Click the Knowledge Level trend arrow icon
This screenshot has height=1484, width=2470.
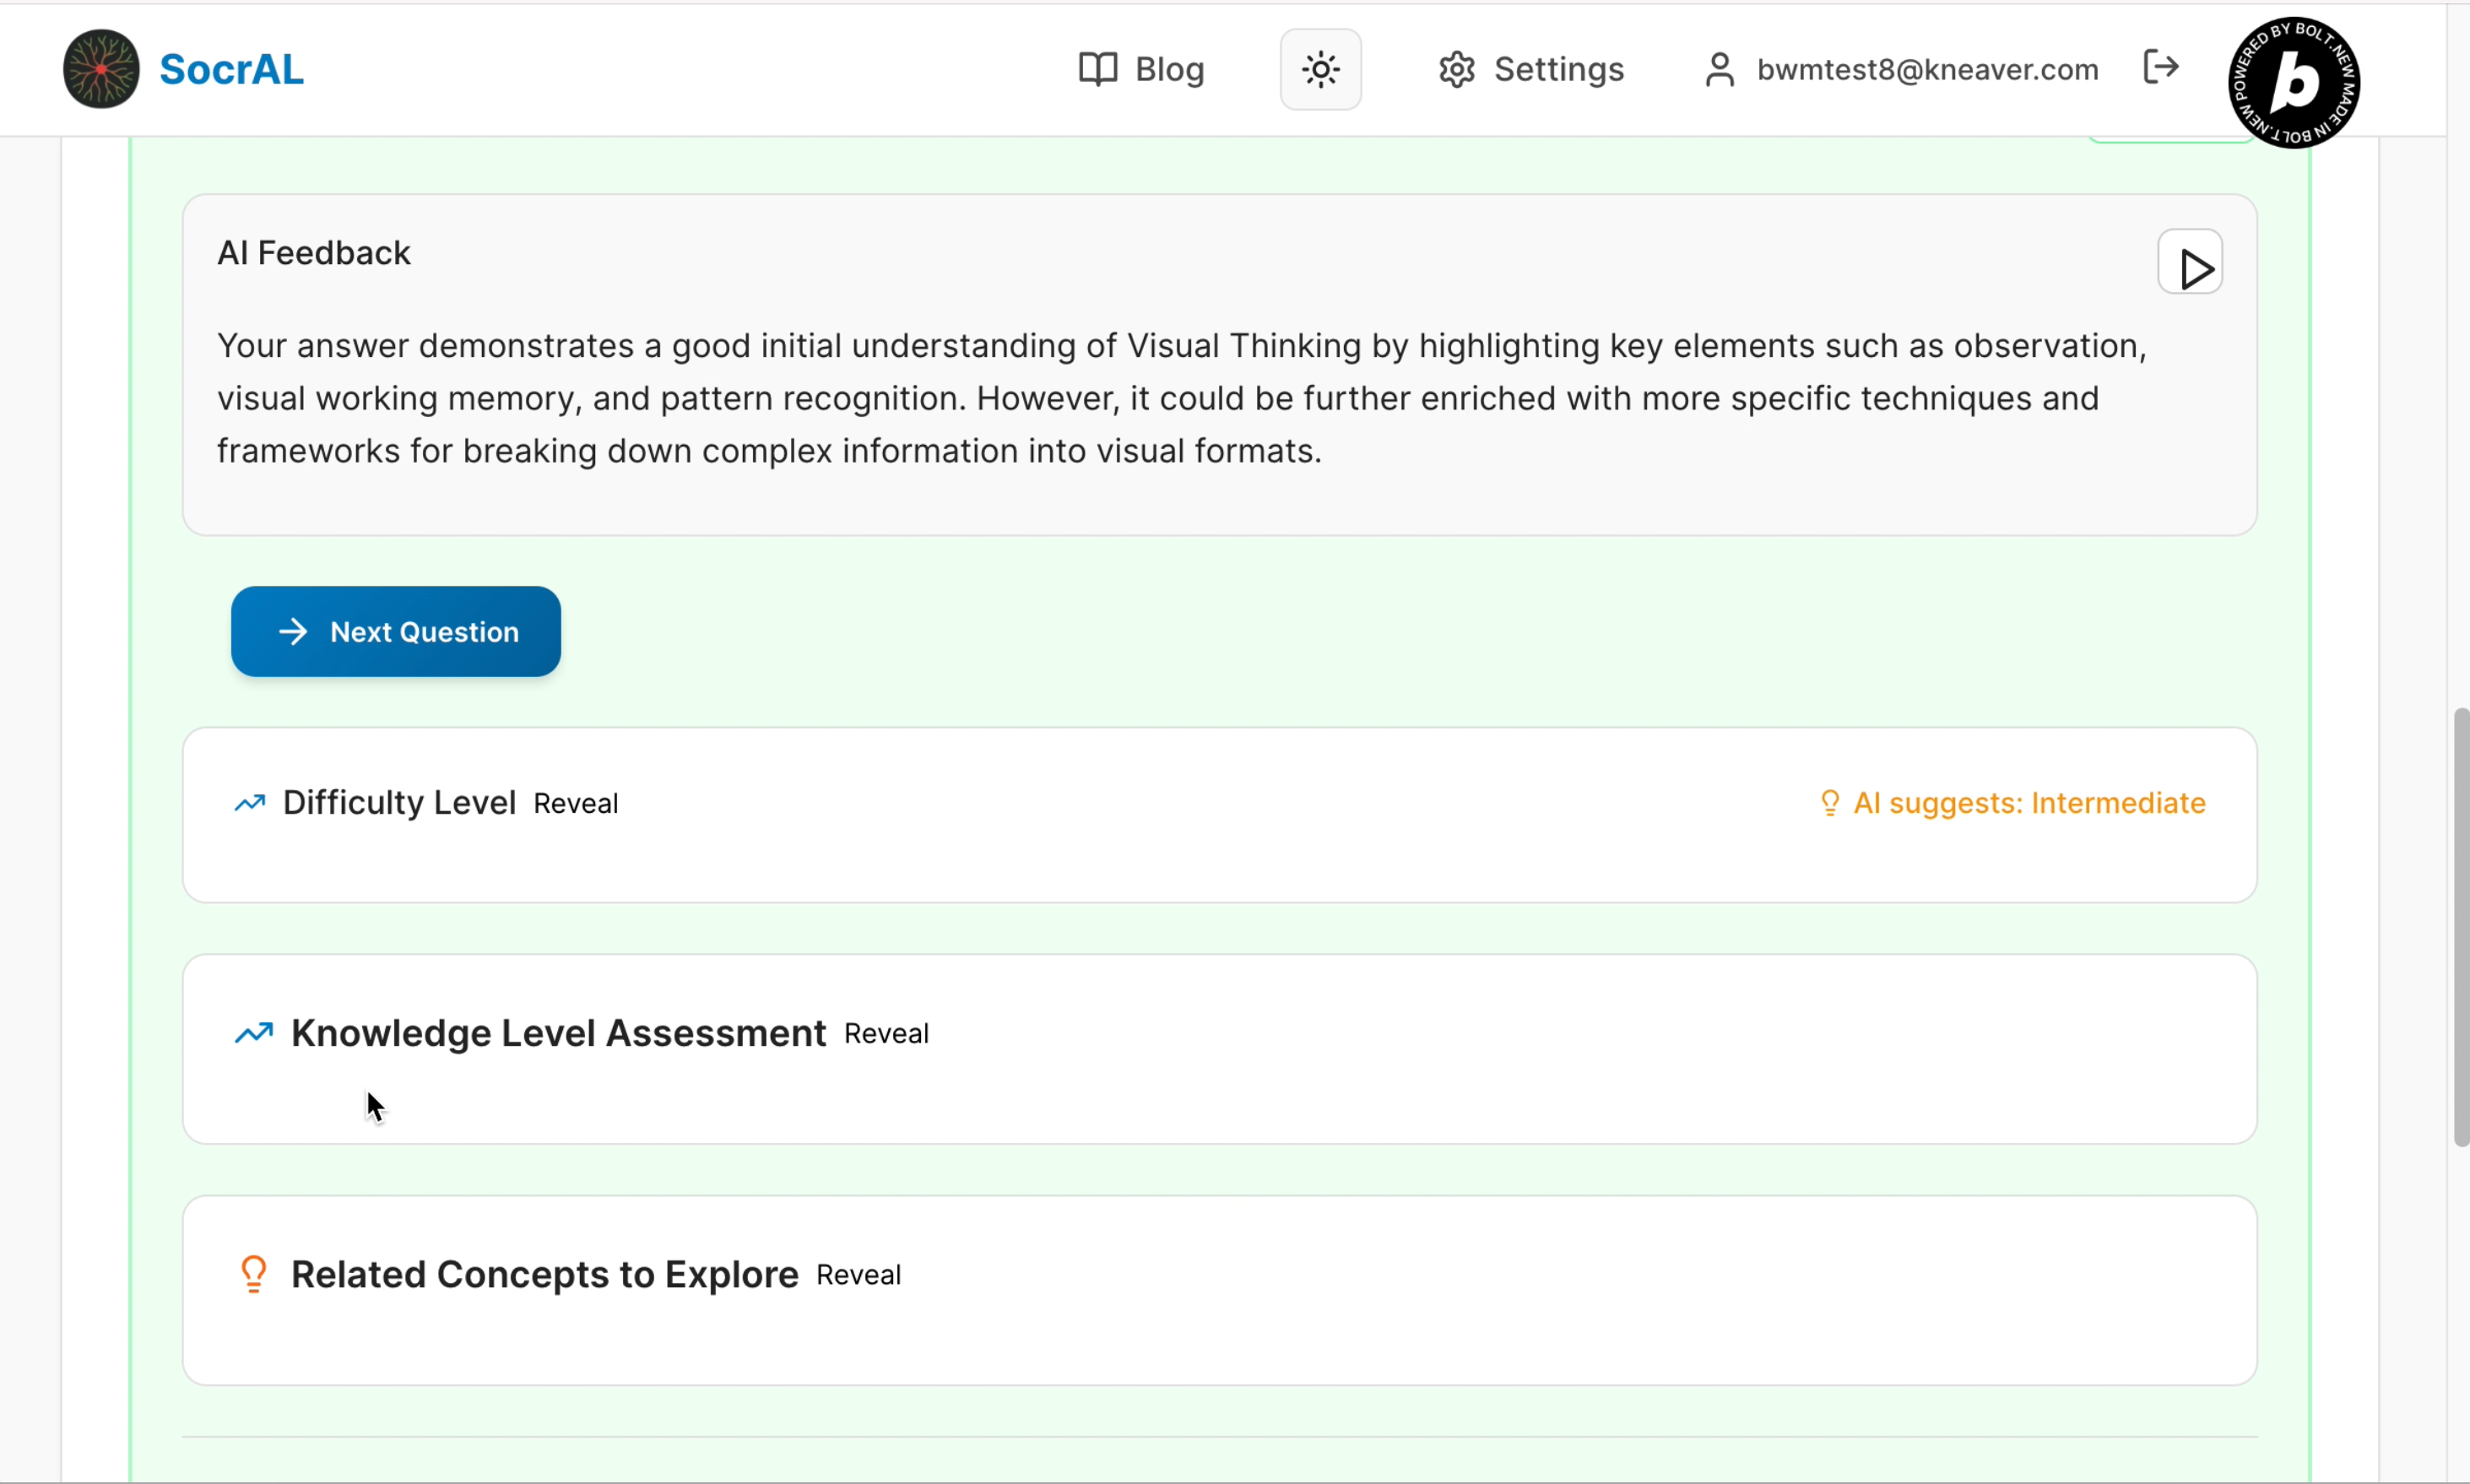coord(254,1033)
